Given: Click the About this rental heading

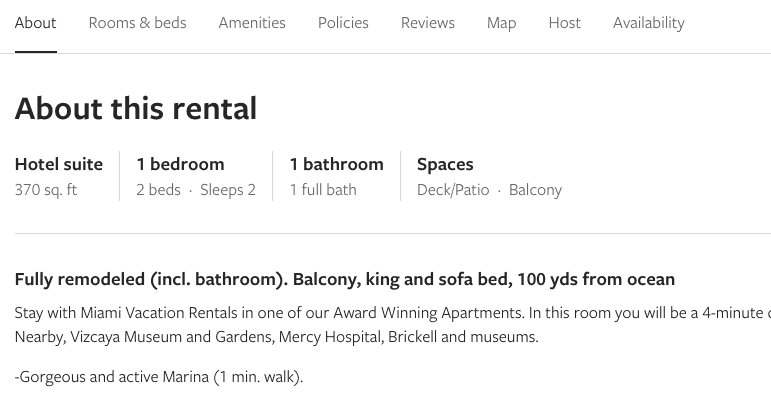Looking at the screenshot, I should click(x=136, y=108).
